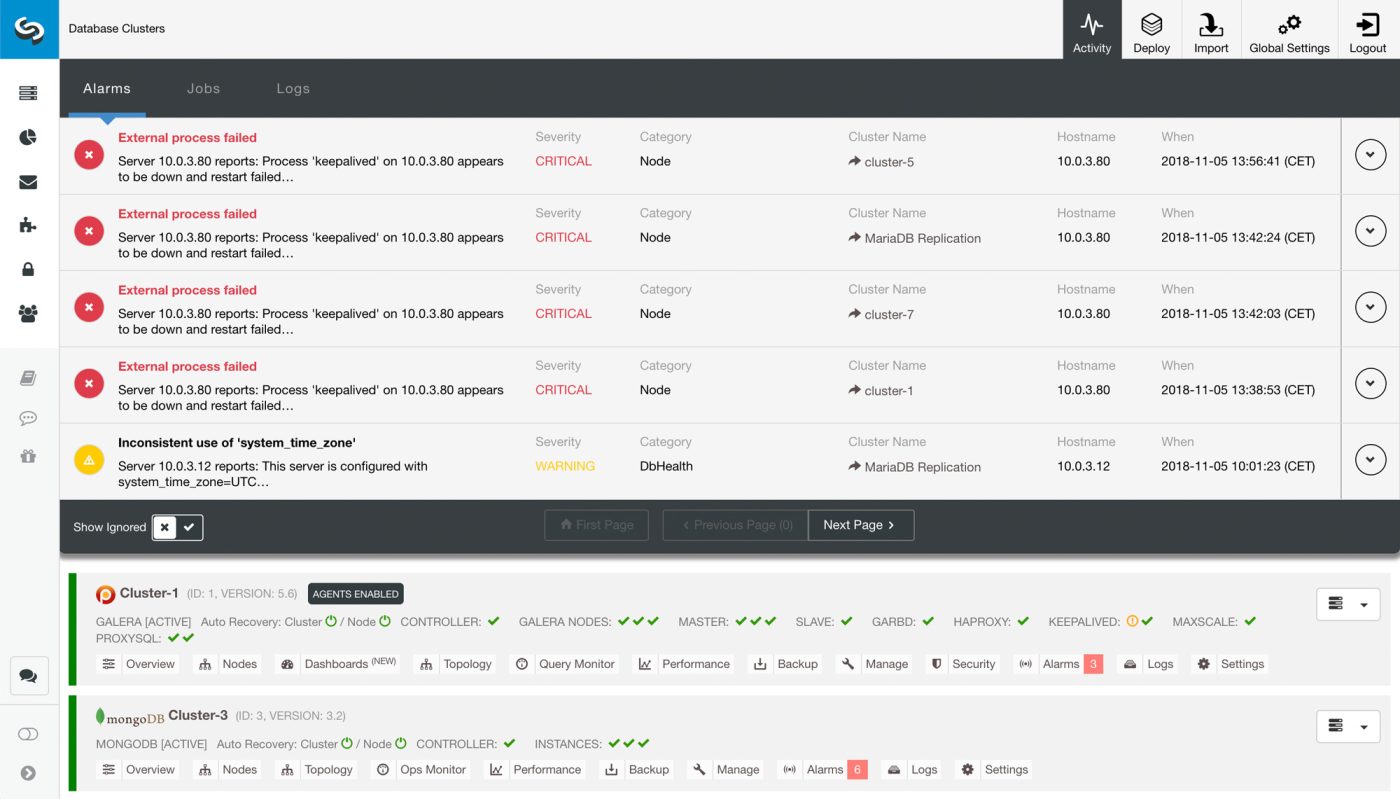Switch to the Logs tab

pos(293,88)
